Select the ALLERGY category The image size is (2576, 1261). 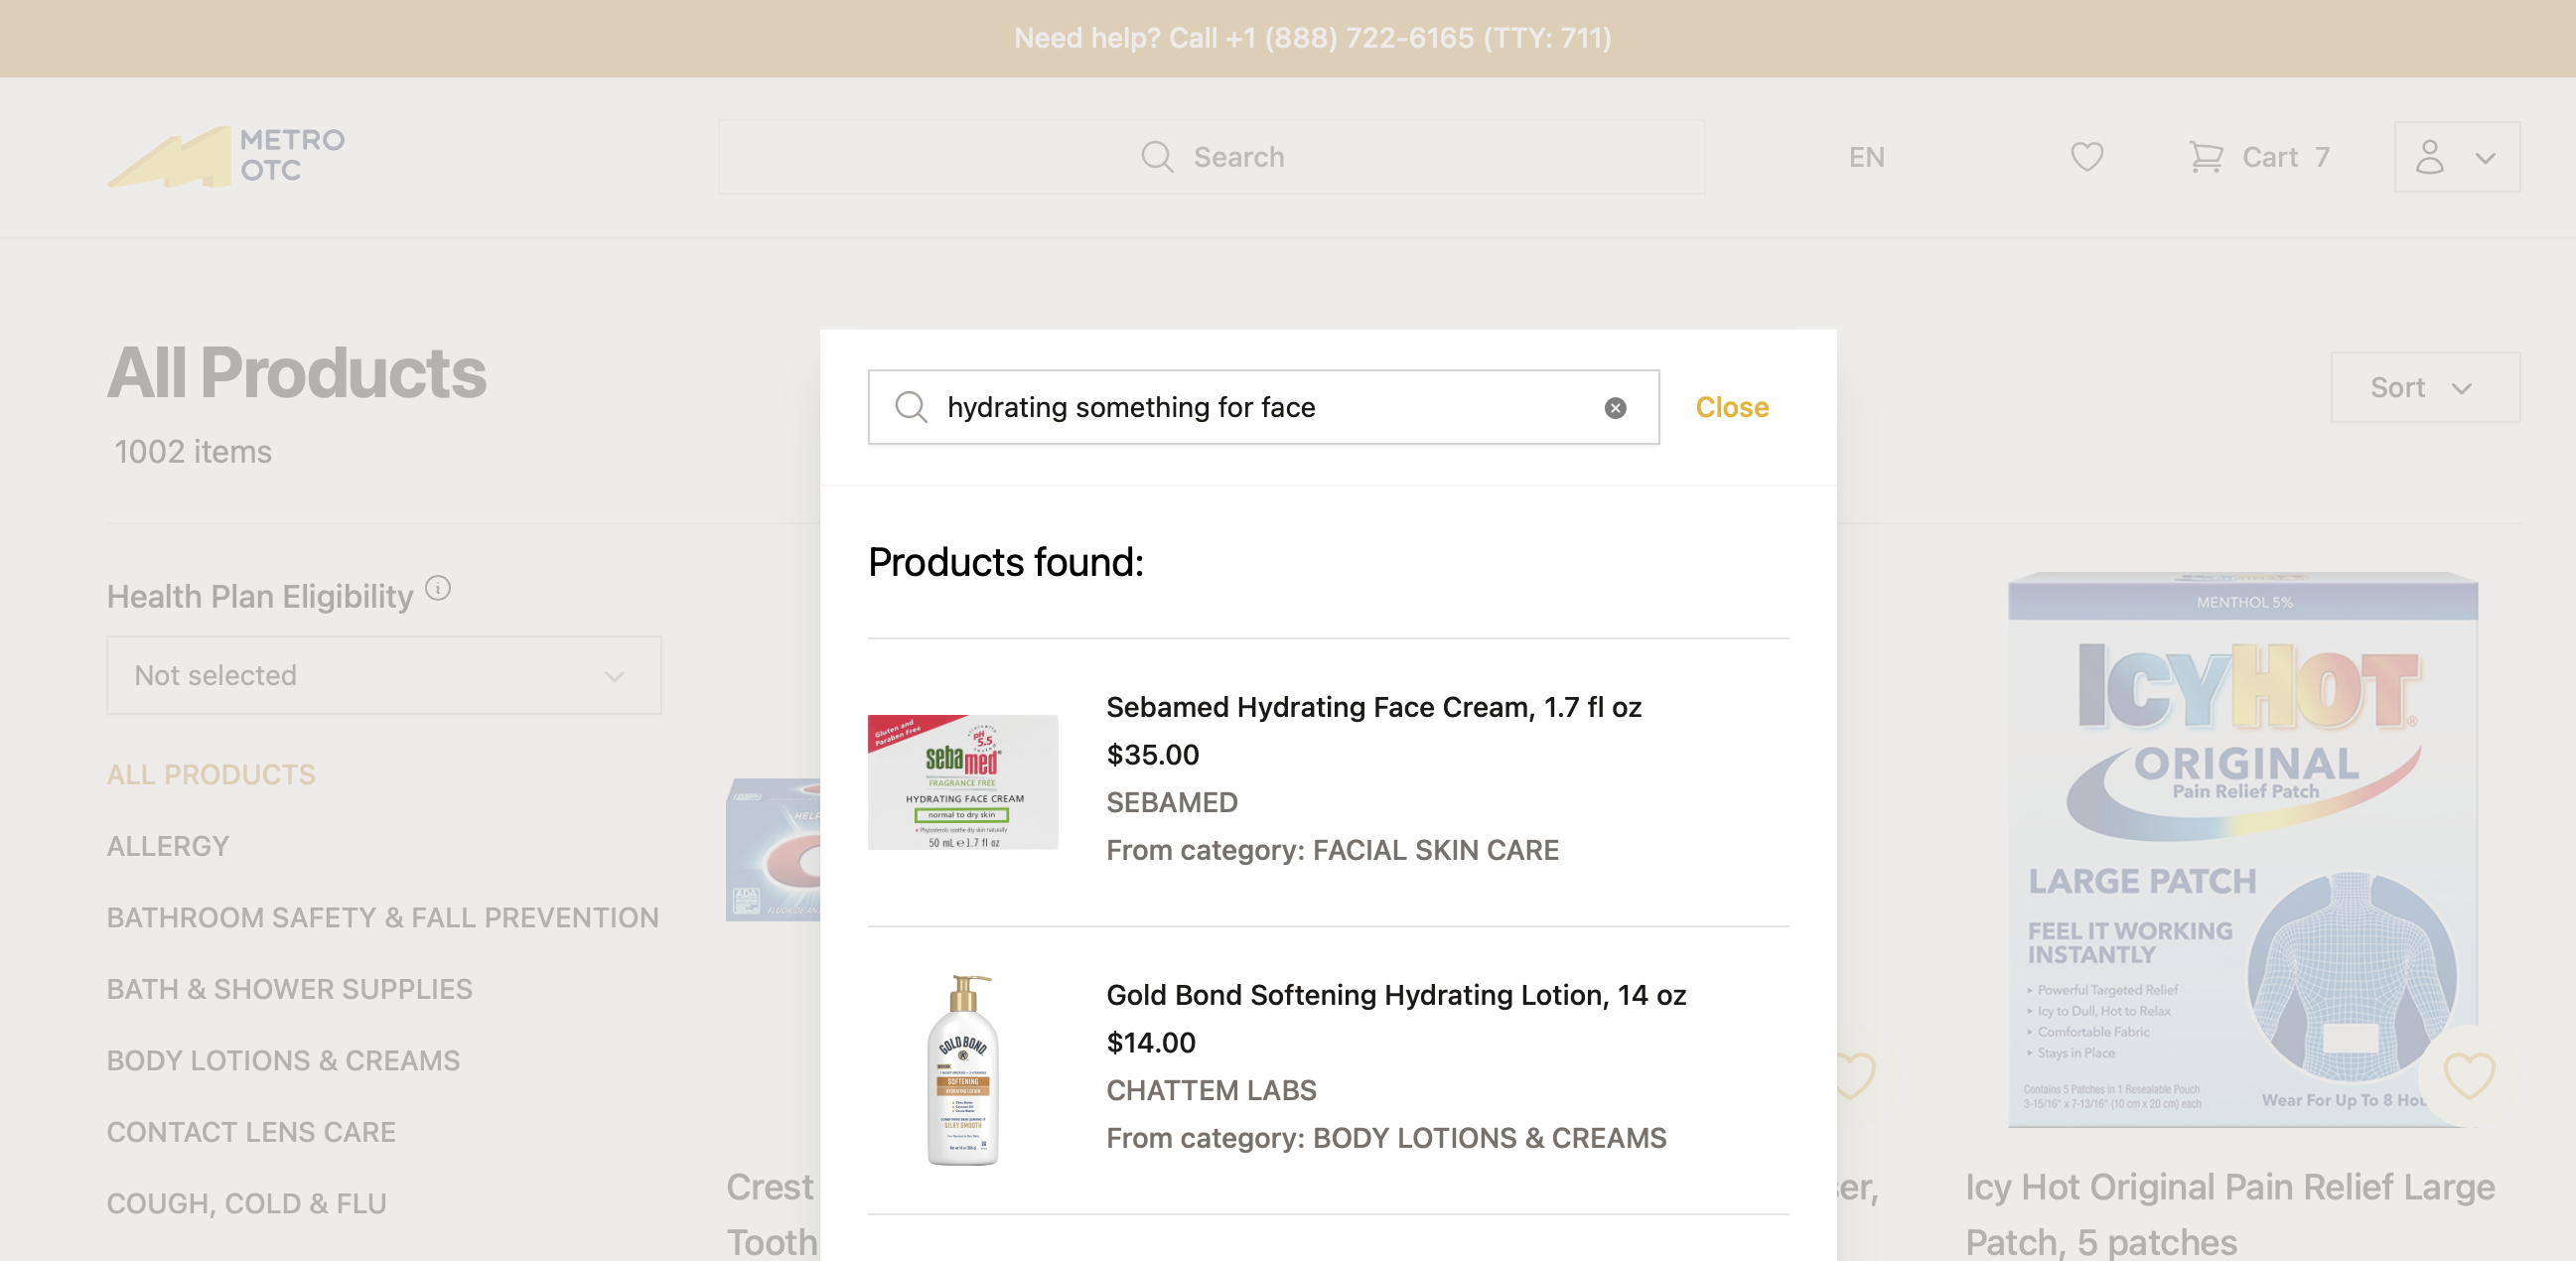point(168,845)
